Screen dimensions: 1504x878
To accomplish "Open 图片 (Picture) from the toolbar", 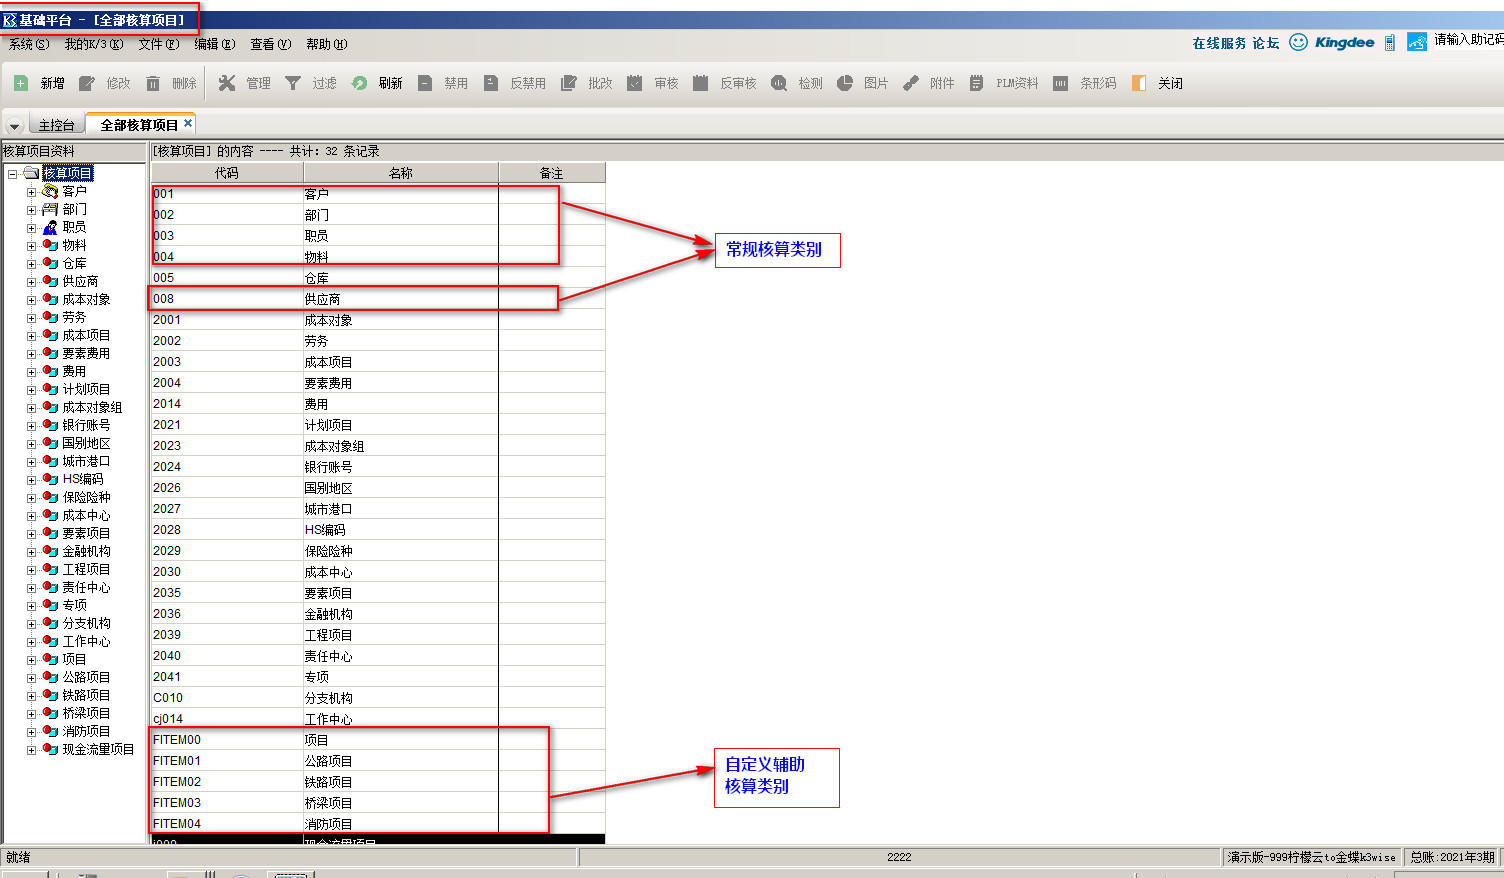I will pos(845,83).
